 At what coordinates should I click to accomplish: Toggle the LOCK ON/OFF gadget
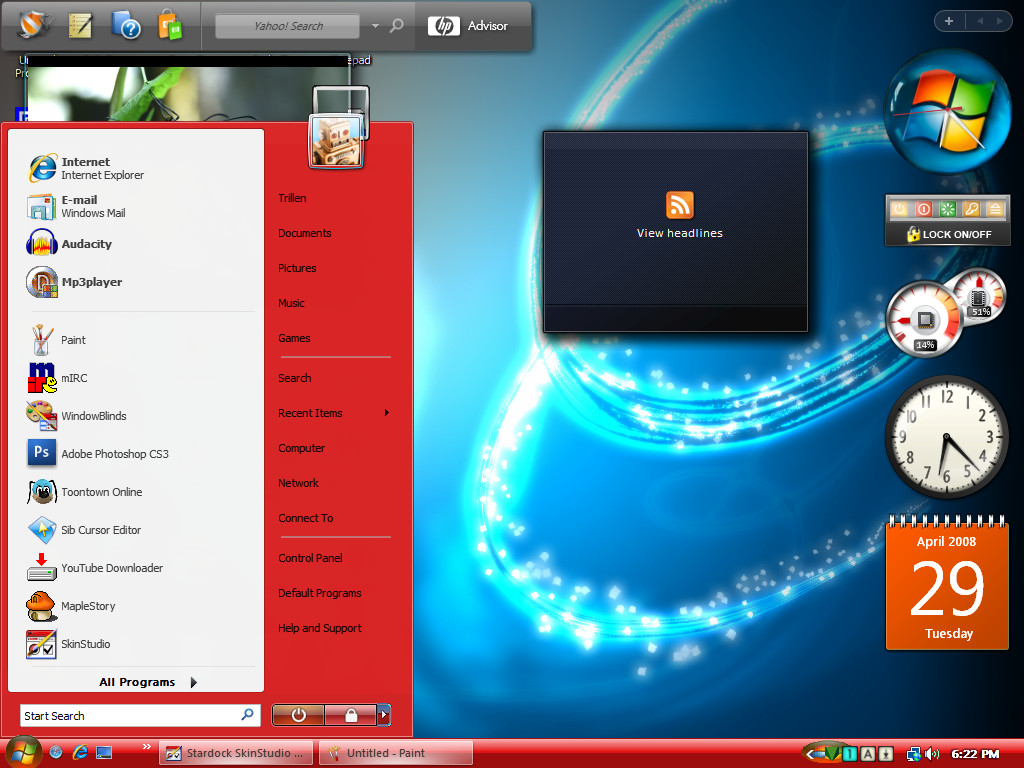tap(949, 234)
